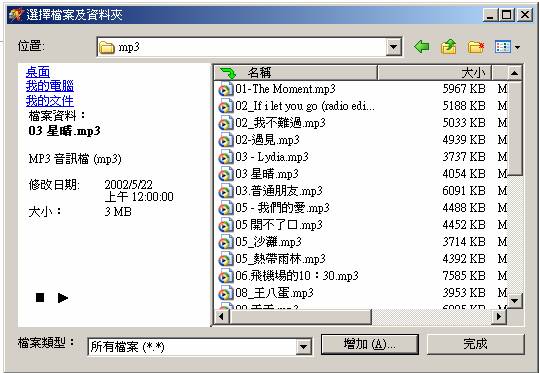Image resolution: width=539 pixels, height=373 pixels.
Task: Select file 02_If i let you go
Action: pos(305,106)
